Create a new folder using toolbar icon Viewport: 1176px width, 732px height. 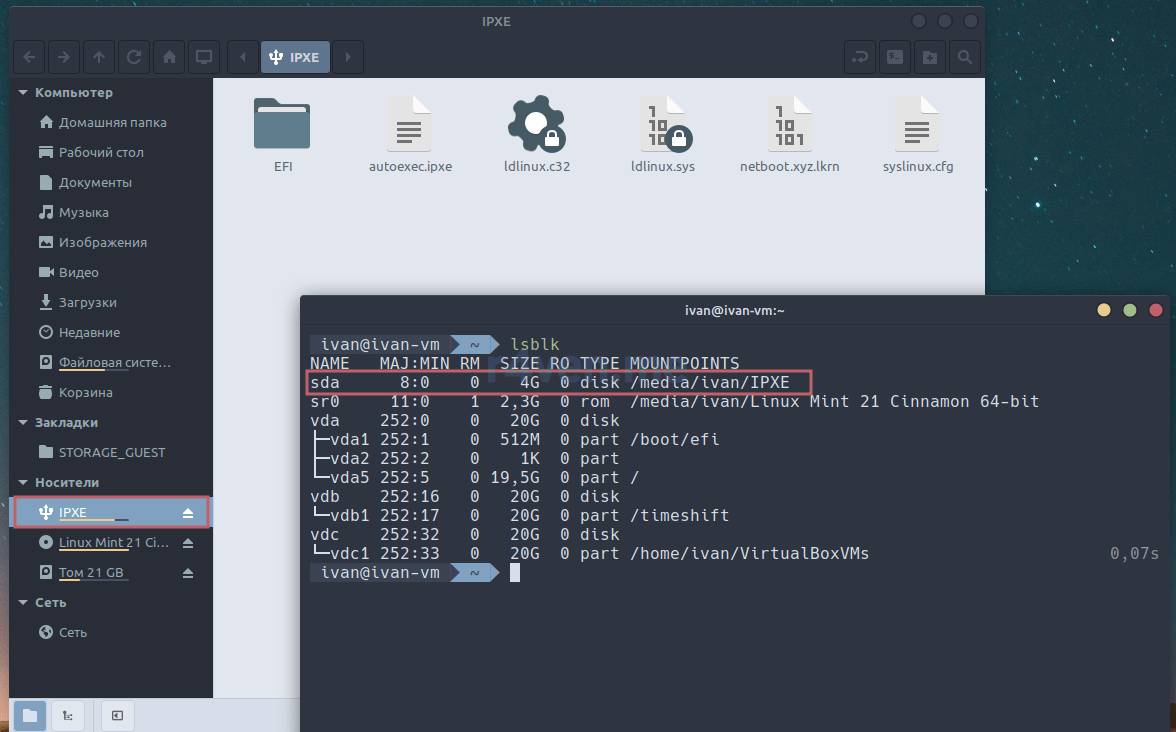929,57
